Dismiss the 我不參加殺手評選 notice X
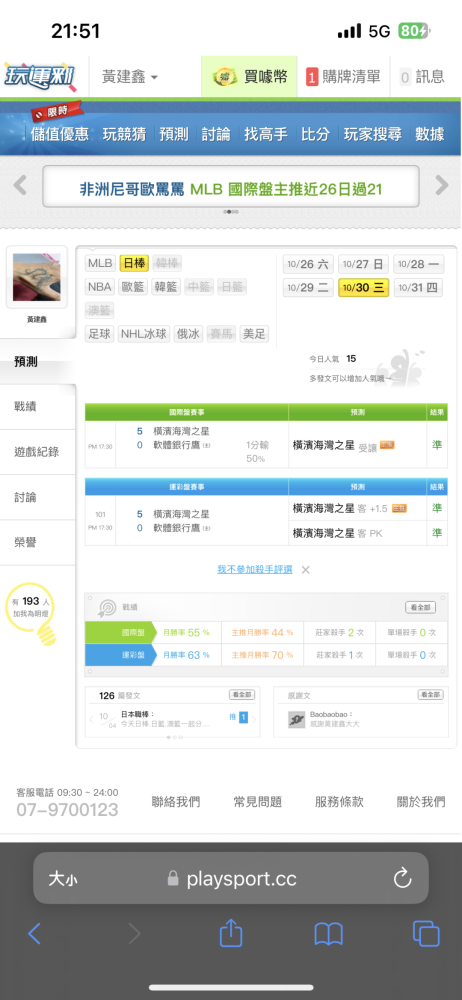This screenshot has width=462, height=1000. [306, 570]
